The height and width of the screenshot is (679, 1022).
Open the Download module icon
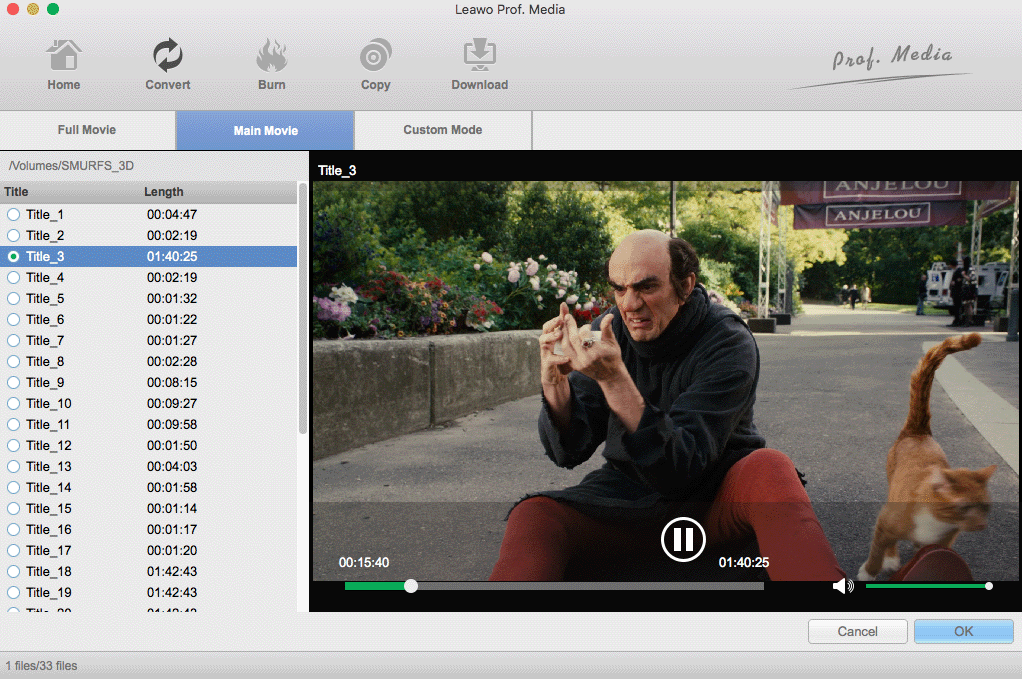coord(480,55)
